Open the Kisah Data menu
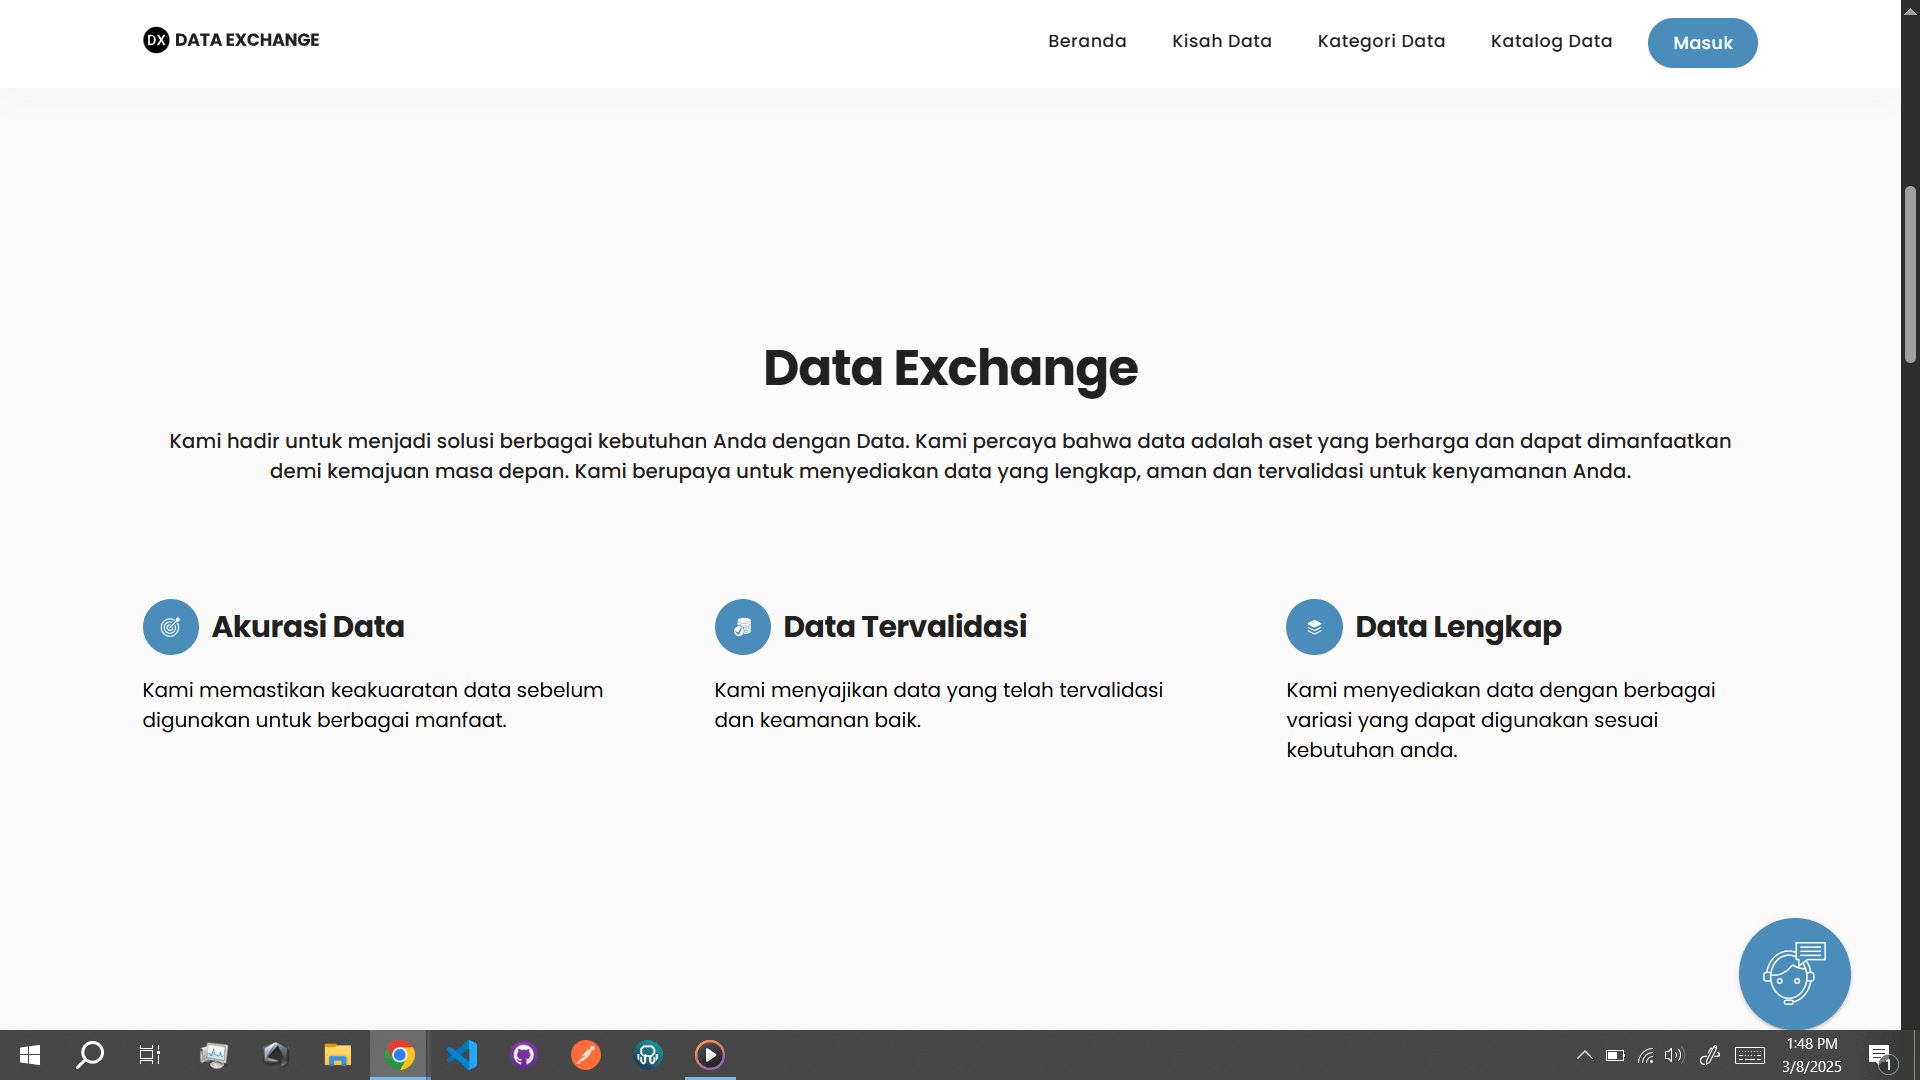The image size is (1920, 1080). point(1222,41)
